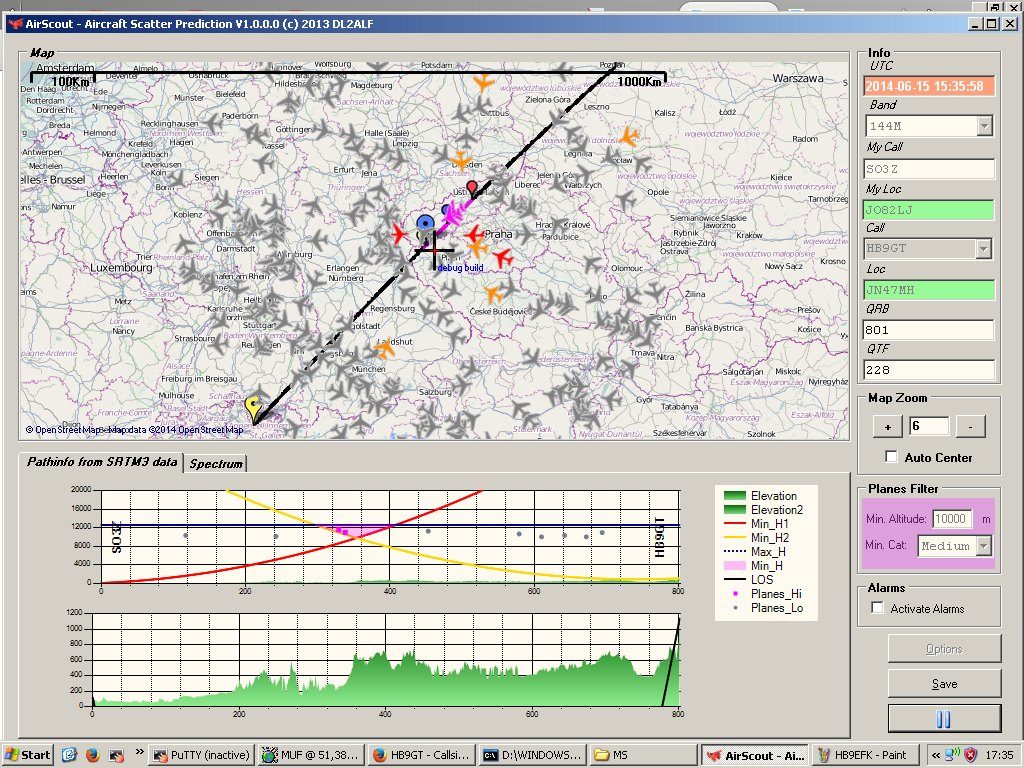Viewport: 1024px width, 768px height.
Task: Switch to PuTTY (inactive) taskbar window
Action: [202, 755]
